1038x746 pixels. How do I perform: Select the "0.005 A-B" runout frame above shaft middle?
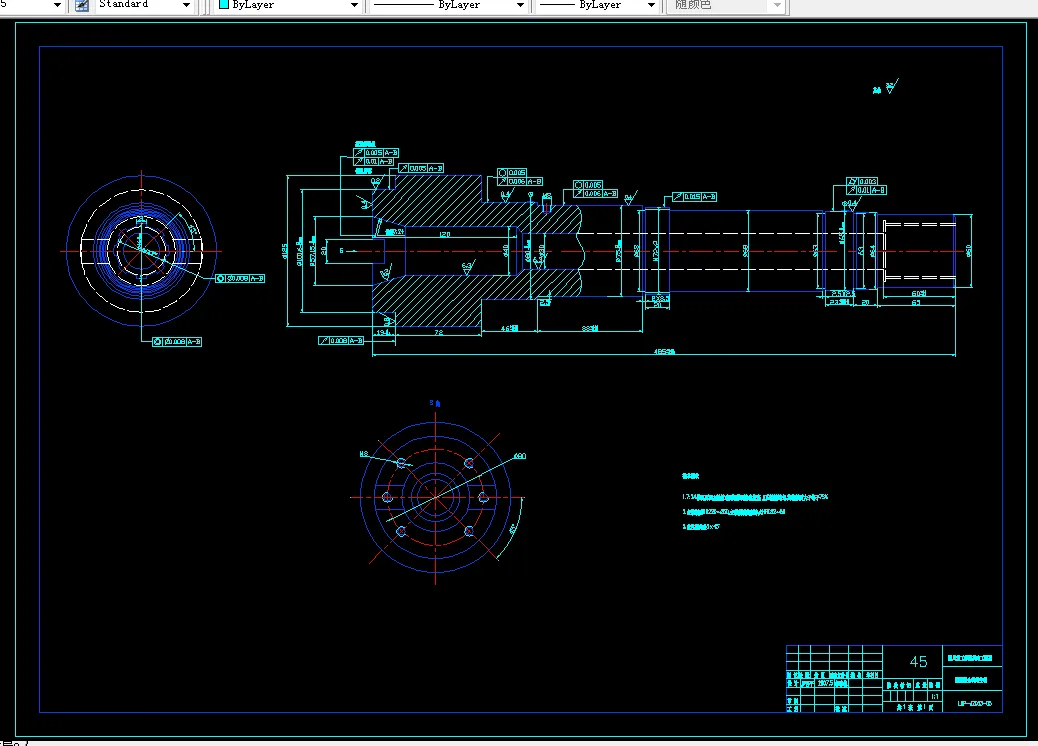pyautogui.click(x=694, y=197)
